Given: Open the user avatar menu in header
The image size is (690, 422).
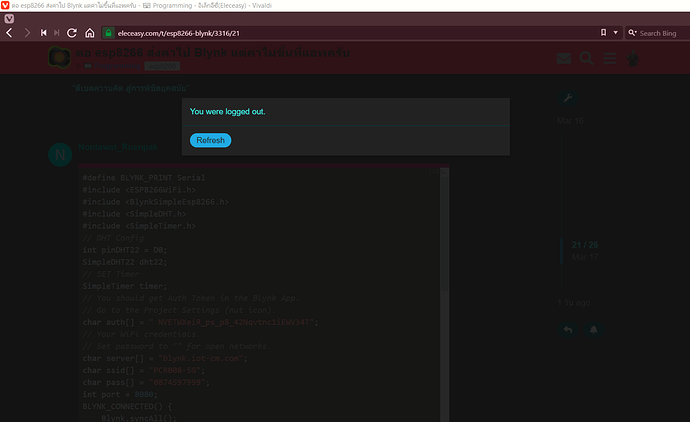Looking at the screenshot, I should tap(633, 58).
